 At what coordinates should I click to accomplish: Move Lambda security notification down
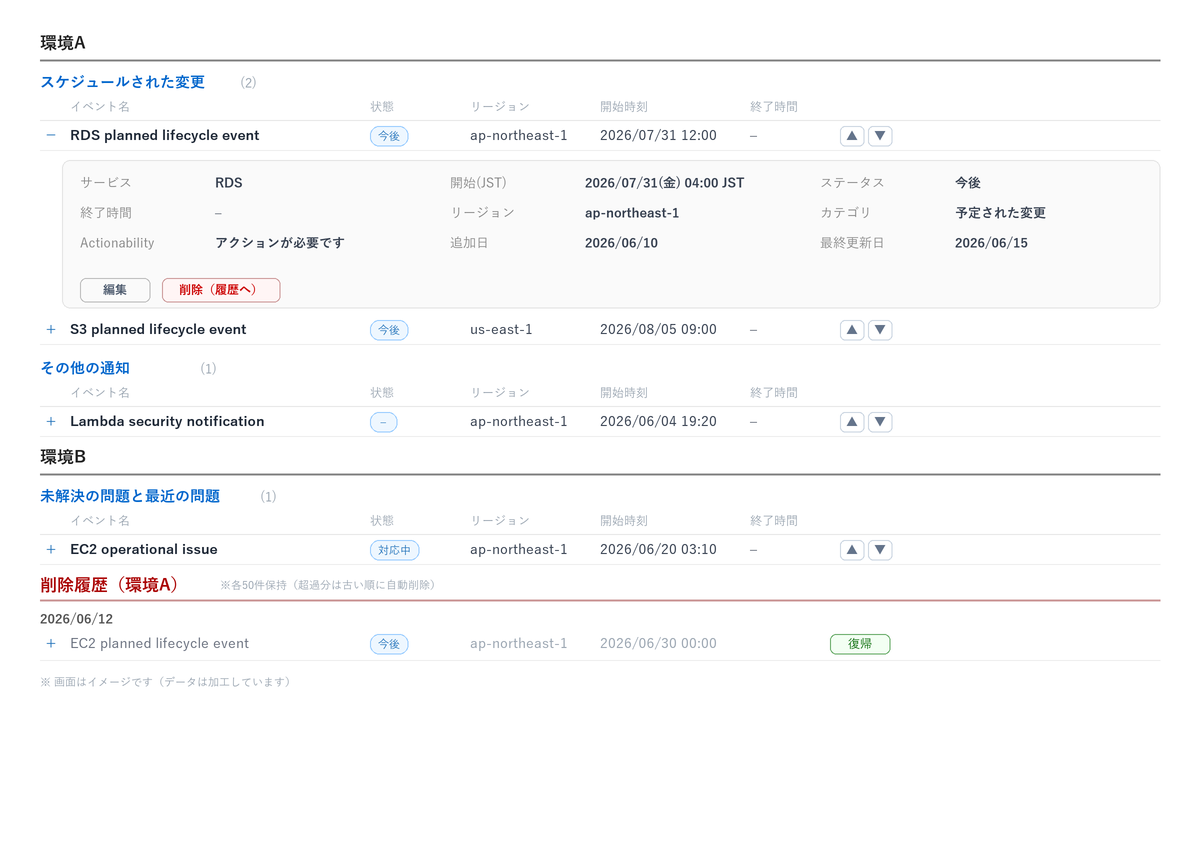pos(880,422)
